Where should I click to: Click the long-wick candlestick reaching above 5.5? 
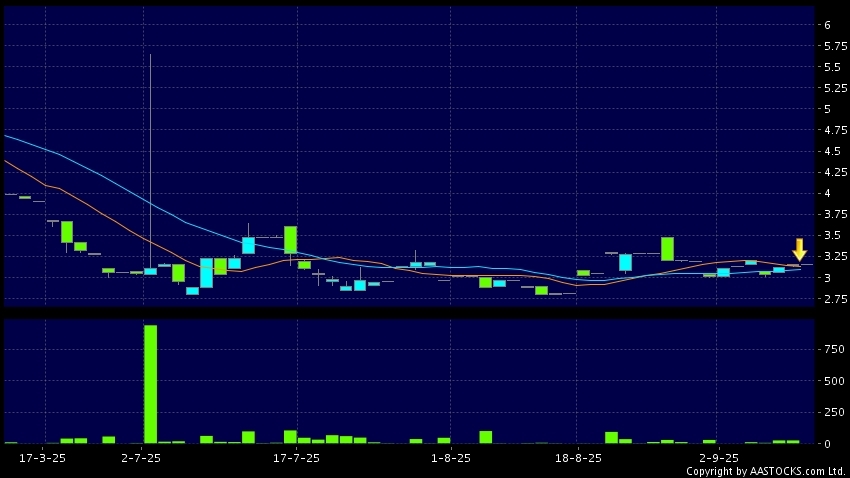(x=150, y=164)
